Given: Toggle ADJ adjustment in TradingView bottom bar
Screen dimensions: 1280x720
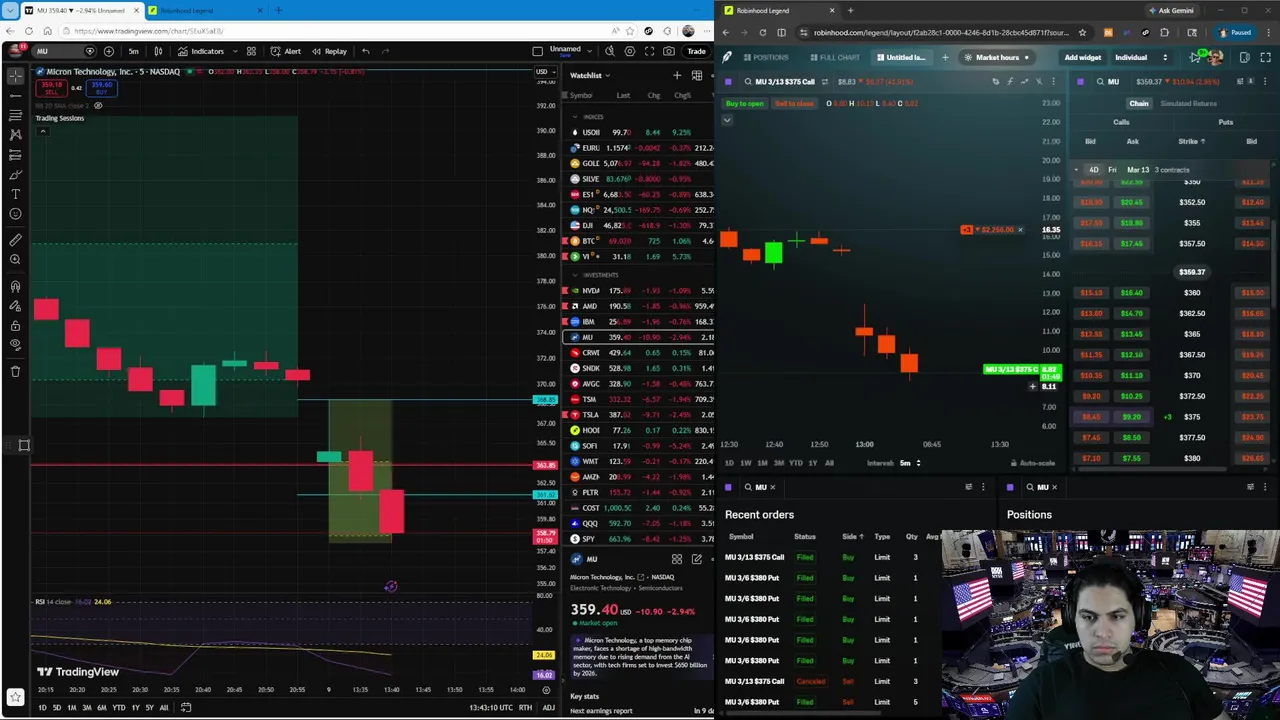Looking at the screenshot, I should (x=548, y=707).
